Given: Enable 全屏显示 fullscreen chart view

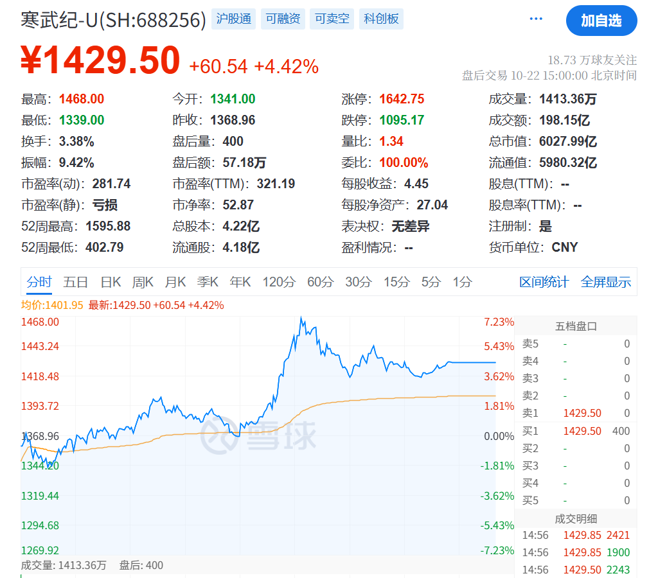Looking at the screenshot, I should (x=606, y=282).
